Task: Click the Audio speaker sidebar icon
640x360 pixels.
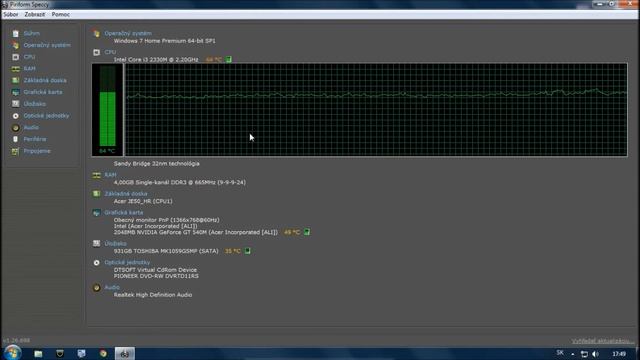Action: tap(16, 128)
